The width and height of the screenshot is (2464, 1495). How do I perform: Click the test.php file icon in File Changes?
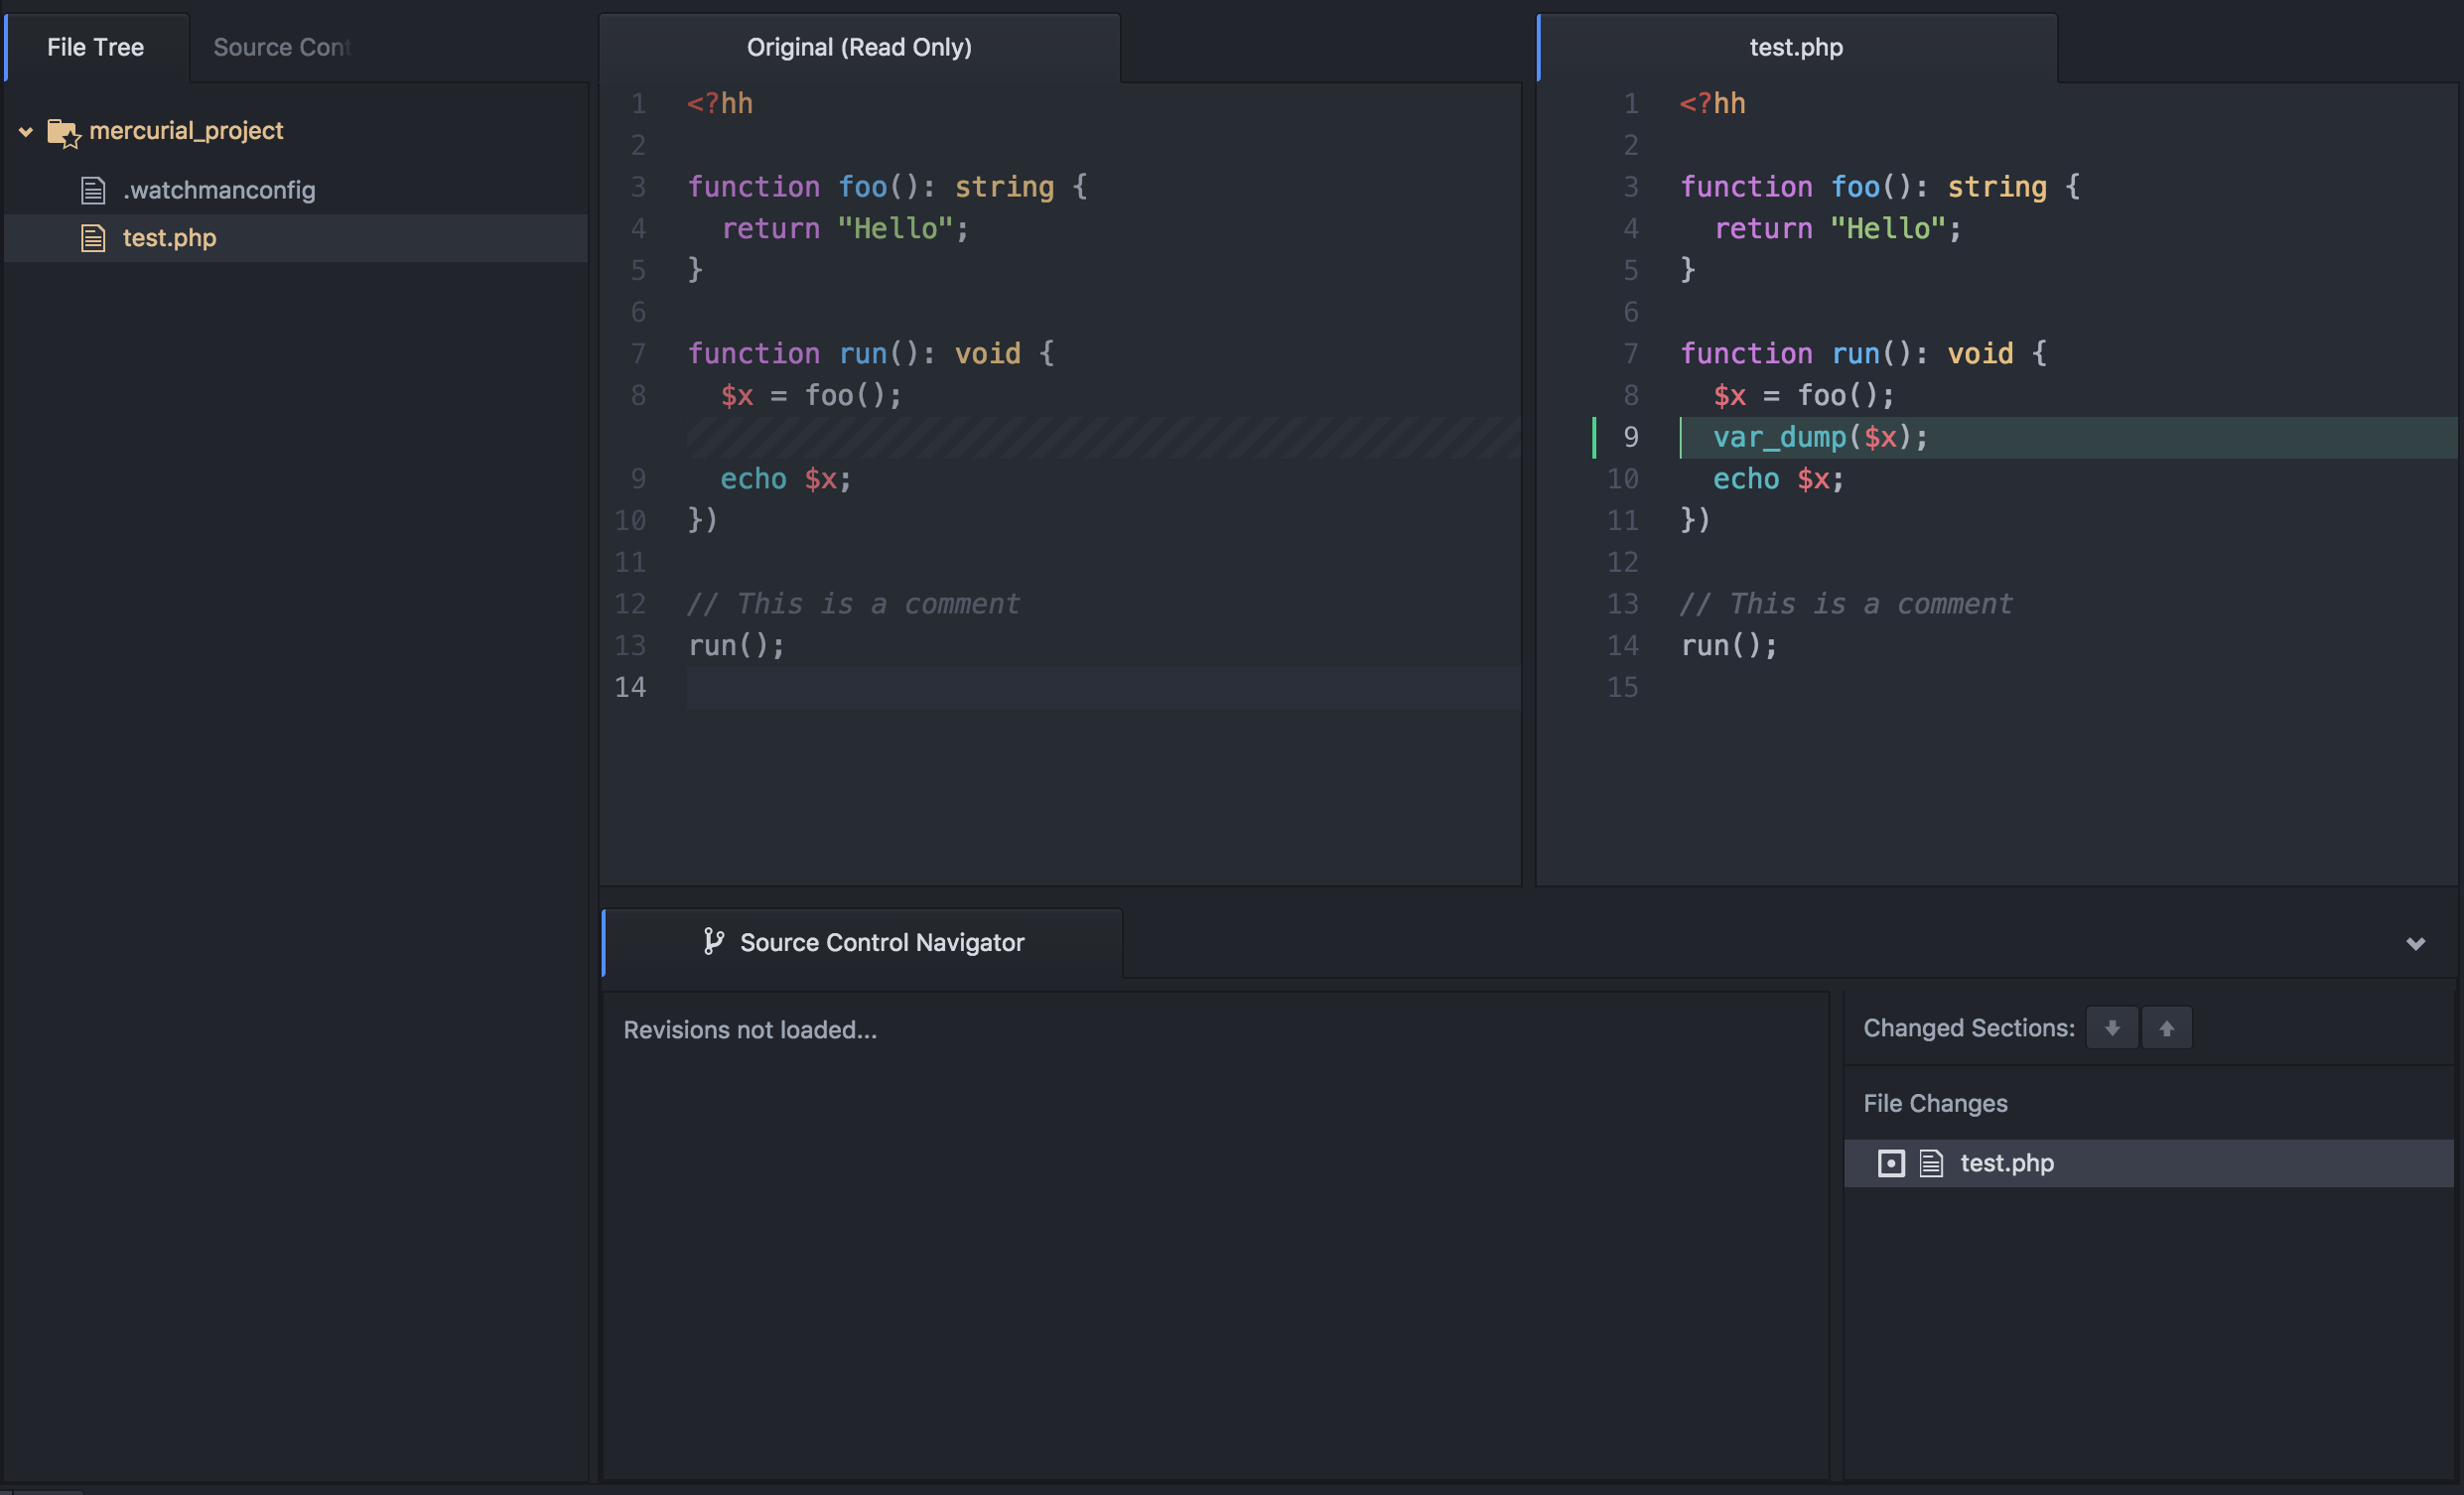pos(1931,1162)
